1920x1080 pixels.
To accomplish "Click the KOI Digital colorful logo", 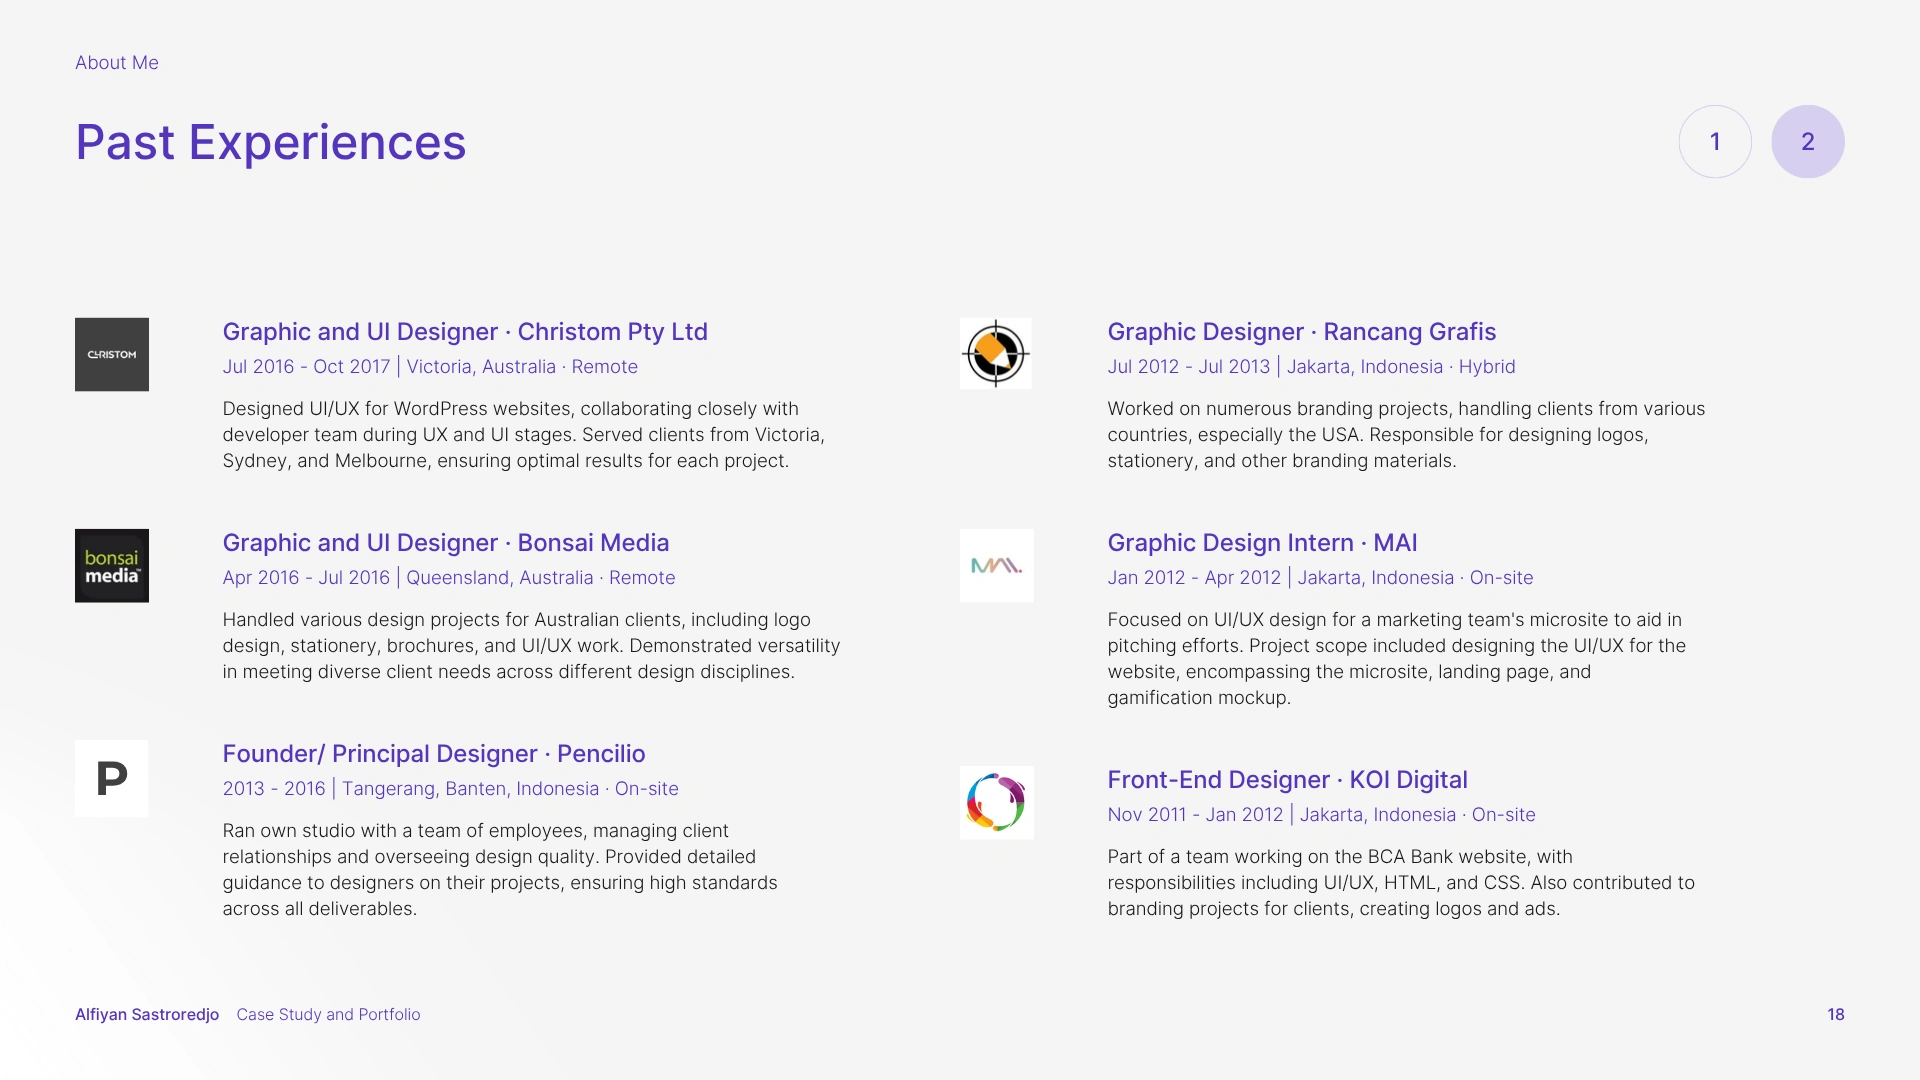I will 996,802.
